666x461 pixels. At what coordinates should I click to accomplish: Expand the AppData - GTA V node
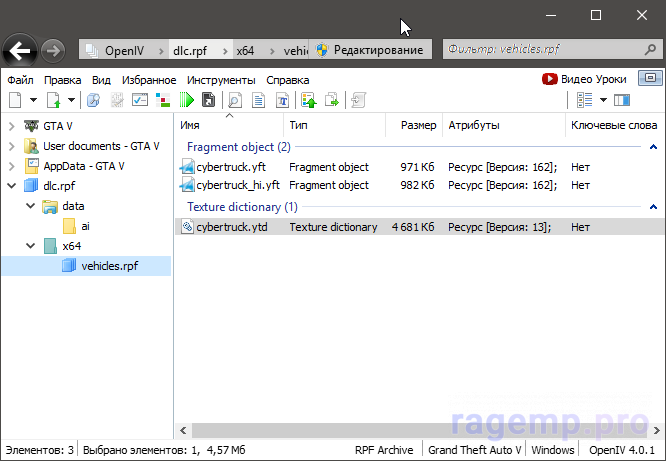(12, 166)
